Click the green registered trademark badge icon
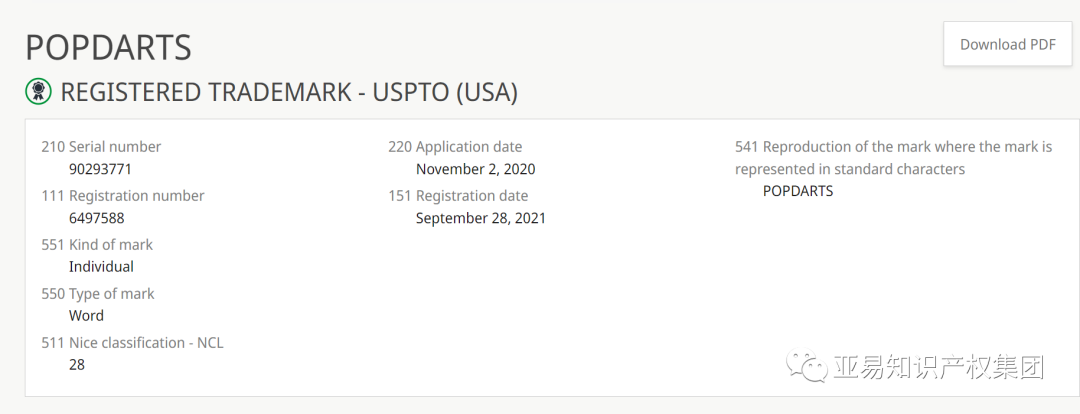 [39, 92]
